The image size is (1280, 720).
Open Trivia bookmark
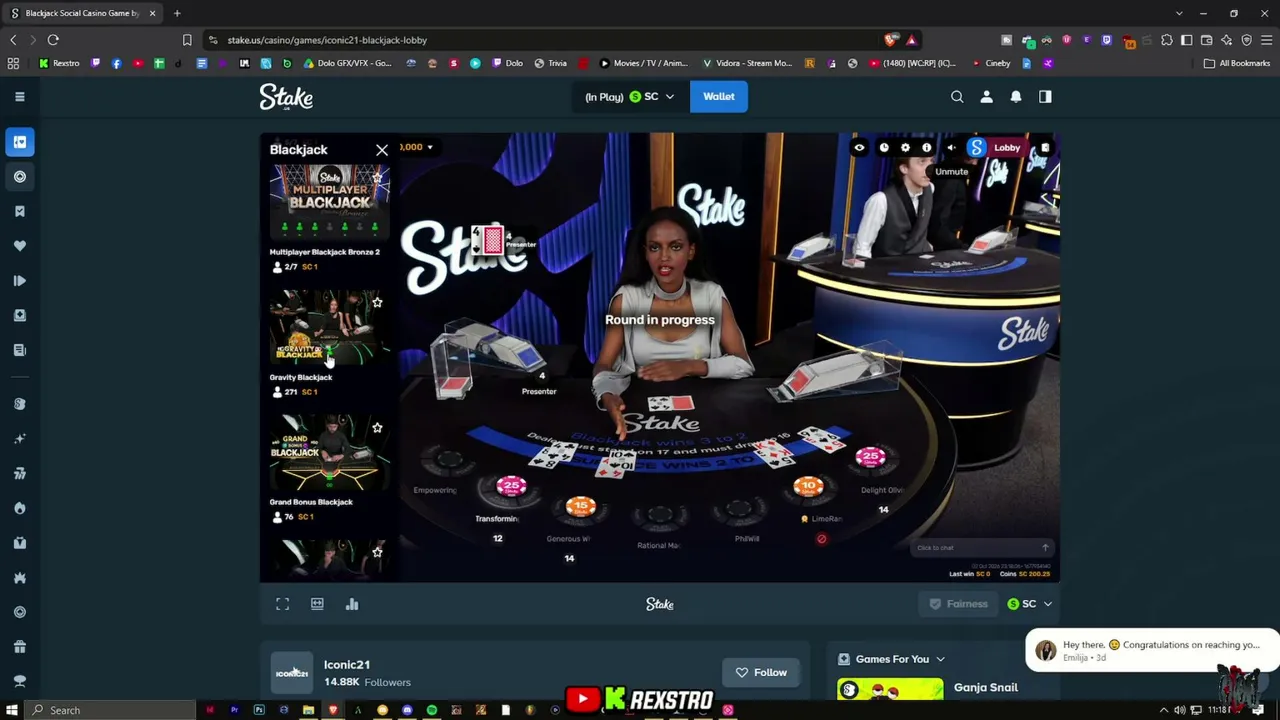(551, 63)
